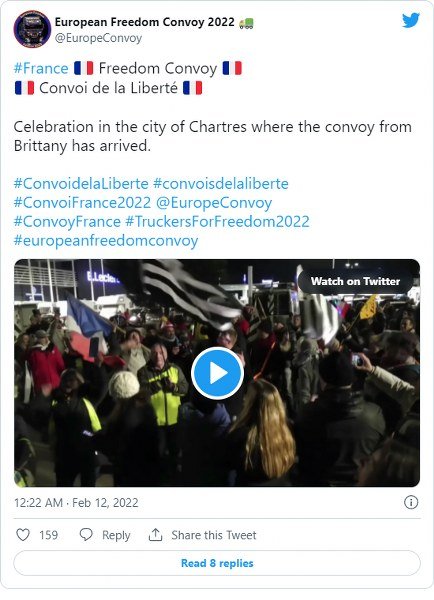This screenshot has width=434, height=600.
Task: Open the @EuropeConvoy mention in tweet text
Action: pyautogui.click(x=214, y=203)
